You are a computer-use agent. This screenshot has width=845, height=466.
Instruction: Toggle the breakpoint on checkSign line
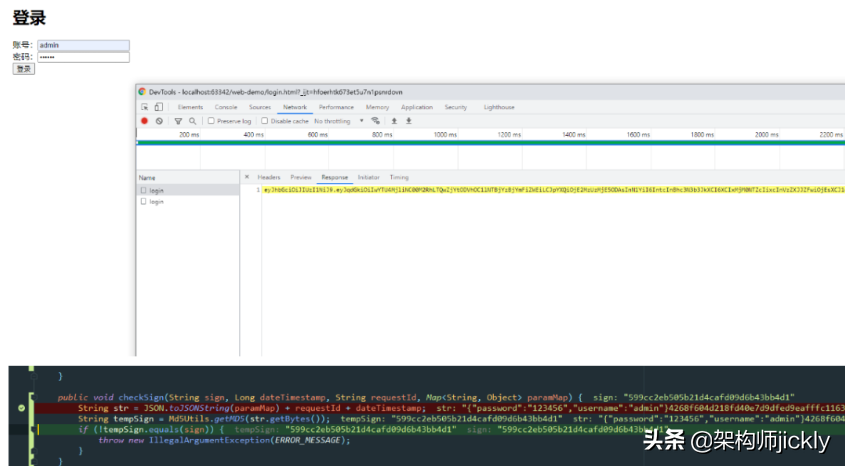click(x=22, y=408)
